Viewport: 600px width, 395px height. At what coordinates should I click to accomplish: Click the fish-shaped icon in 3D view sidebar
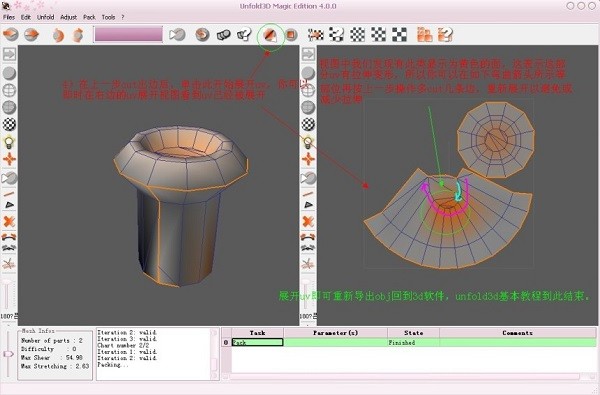click(x=9, y=178)
